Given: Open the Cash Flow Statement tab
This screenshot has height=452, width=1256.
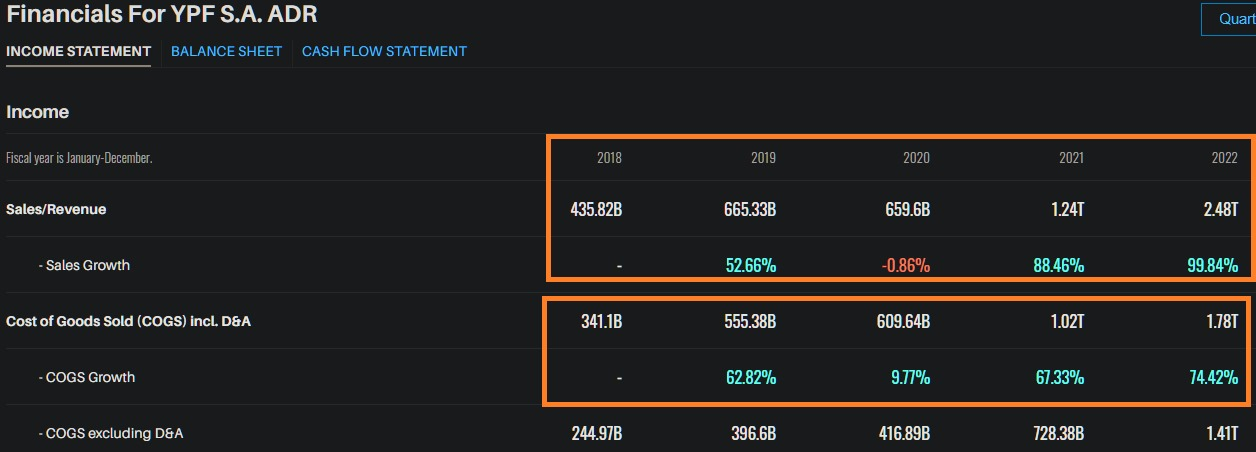Looking at the screenshot, I should click(384, 51).
